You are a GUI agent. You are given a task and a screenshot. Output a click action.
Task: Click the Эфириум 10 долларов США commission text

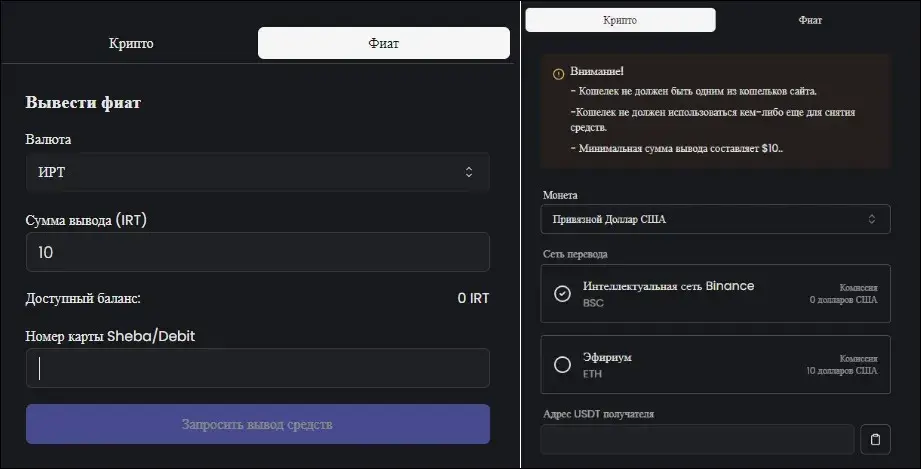(x=842, y=371)
